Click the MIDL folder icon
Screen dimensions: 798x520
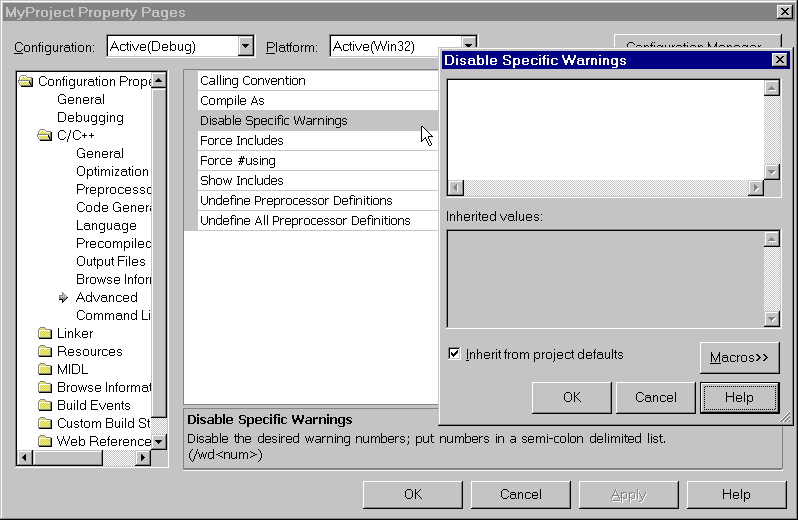[45, 370]
